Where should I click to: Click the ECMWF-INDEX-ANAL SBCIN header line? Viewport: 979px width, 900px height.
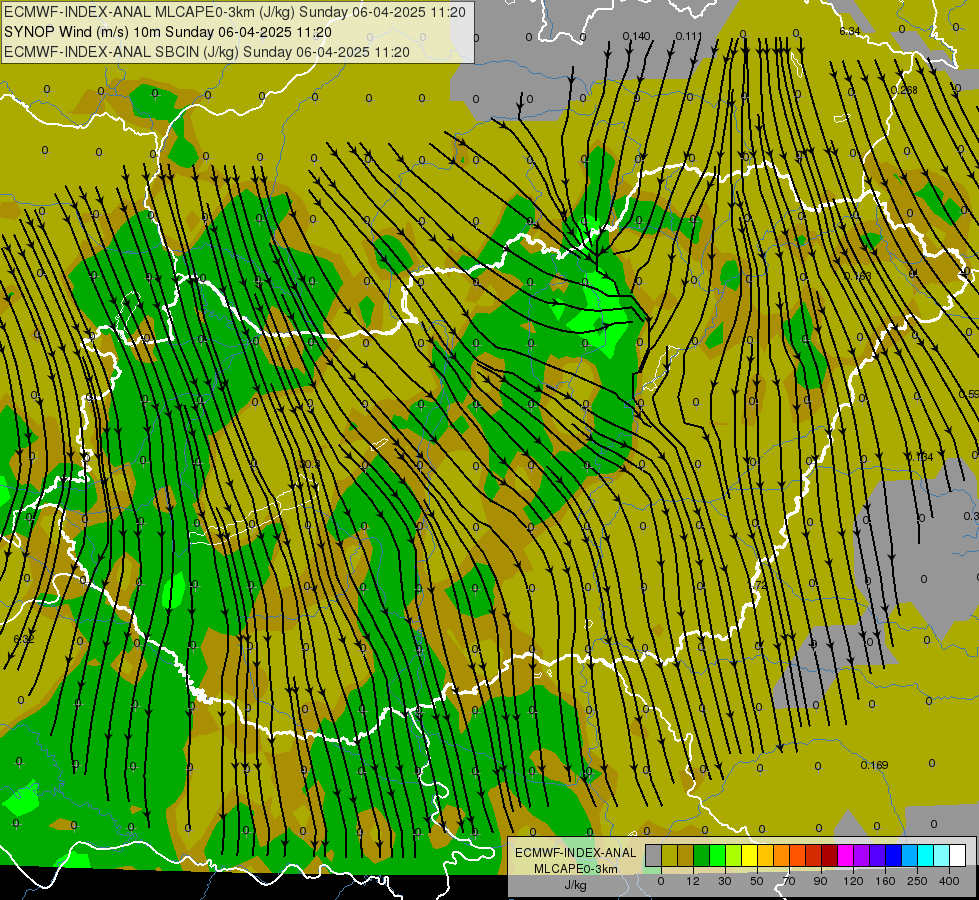point(207,52)
